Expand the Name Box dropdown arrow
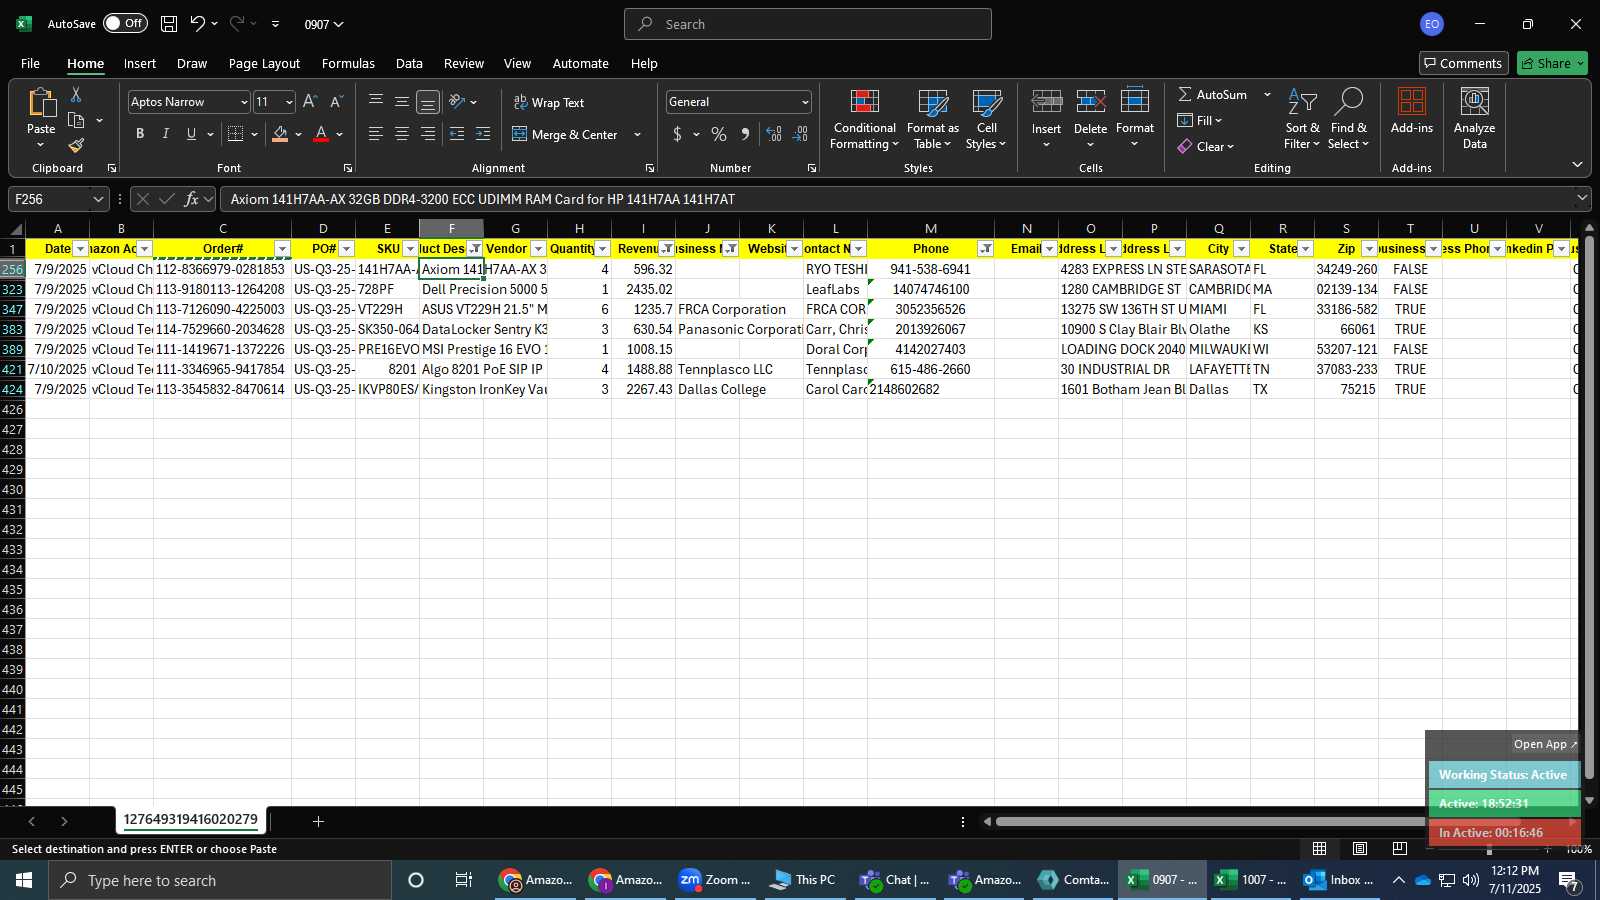Viewport: 1600px width, 900px height. click(98, 199)
